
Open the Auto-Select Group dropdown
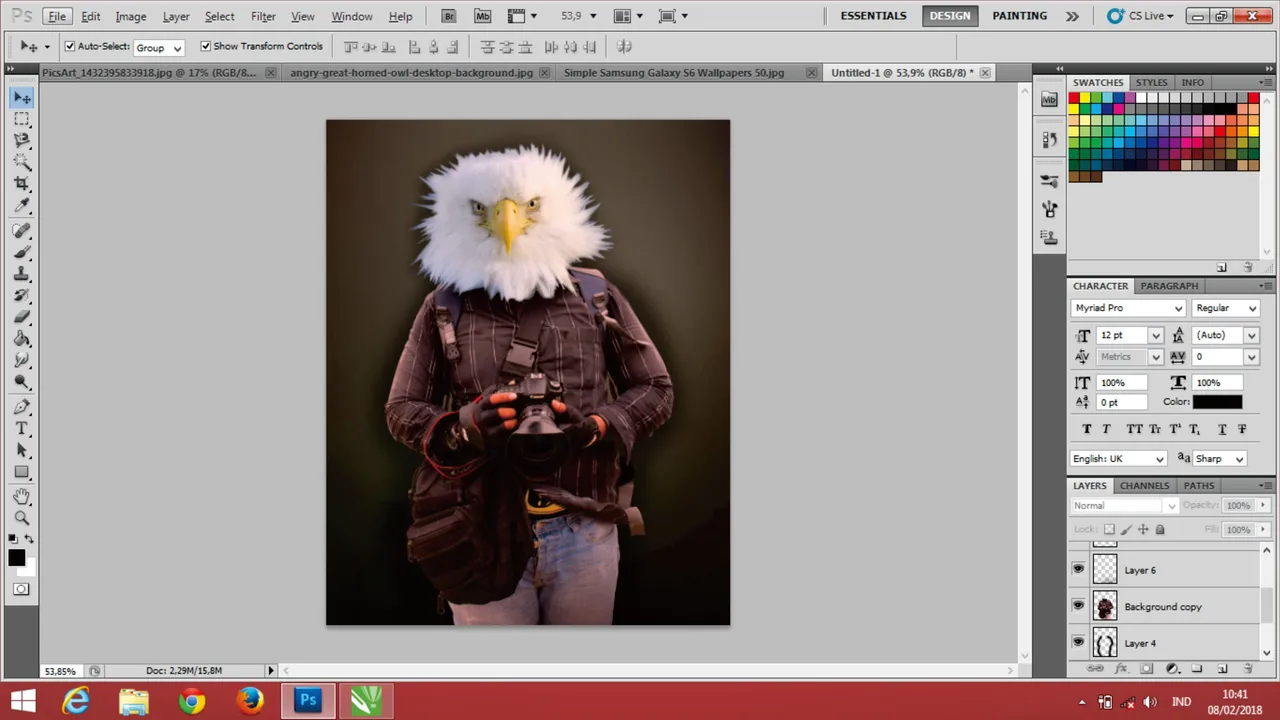pos(159,47)
